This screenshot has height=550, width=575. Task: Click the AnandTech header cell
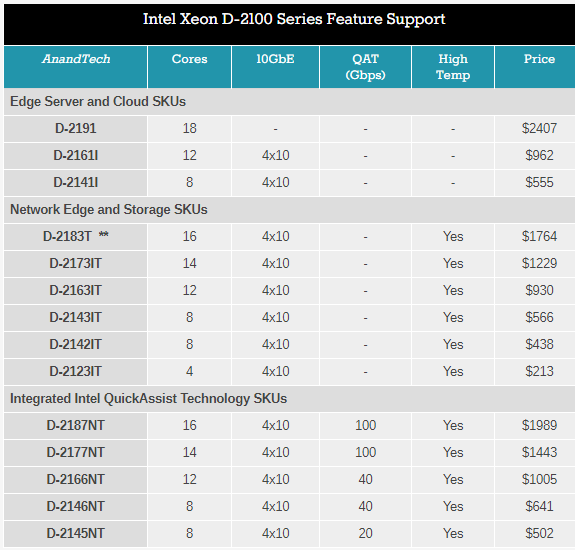click(76, 67)
